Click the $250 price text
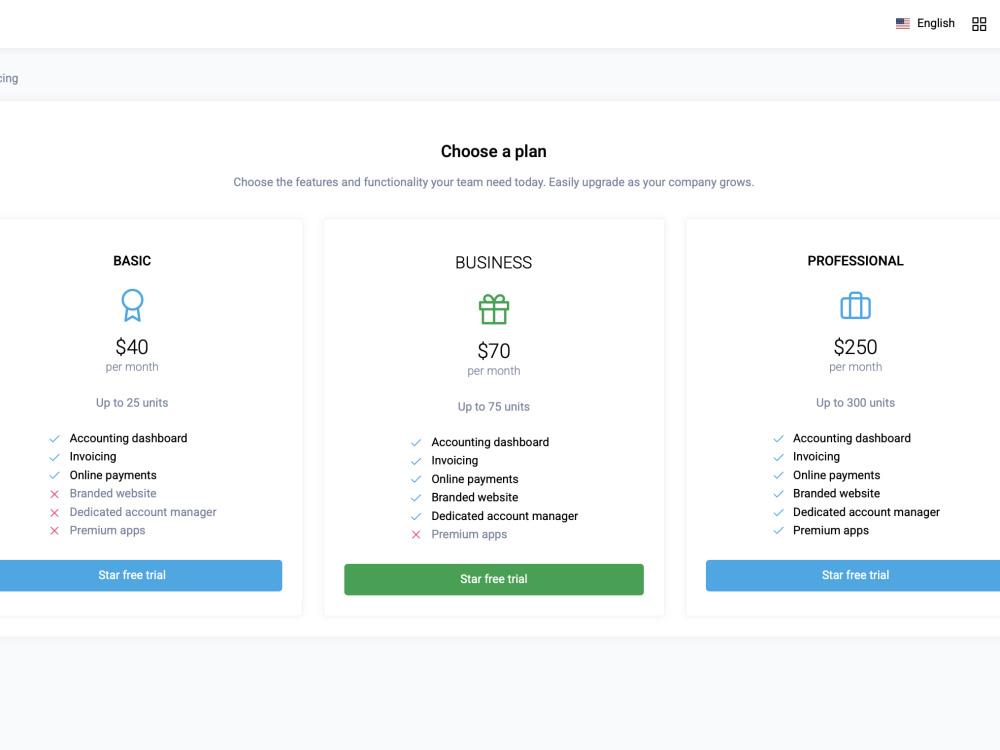 pos(855,347)
